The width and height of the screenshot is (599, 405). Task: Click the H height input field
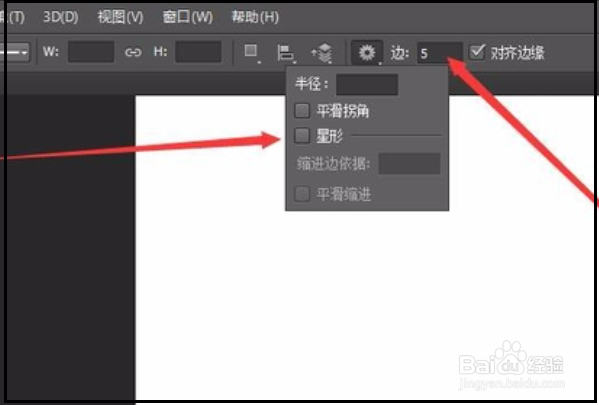[198, 52]
